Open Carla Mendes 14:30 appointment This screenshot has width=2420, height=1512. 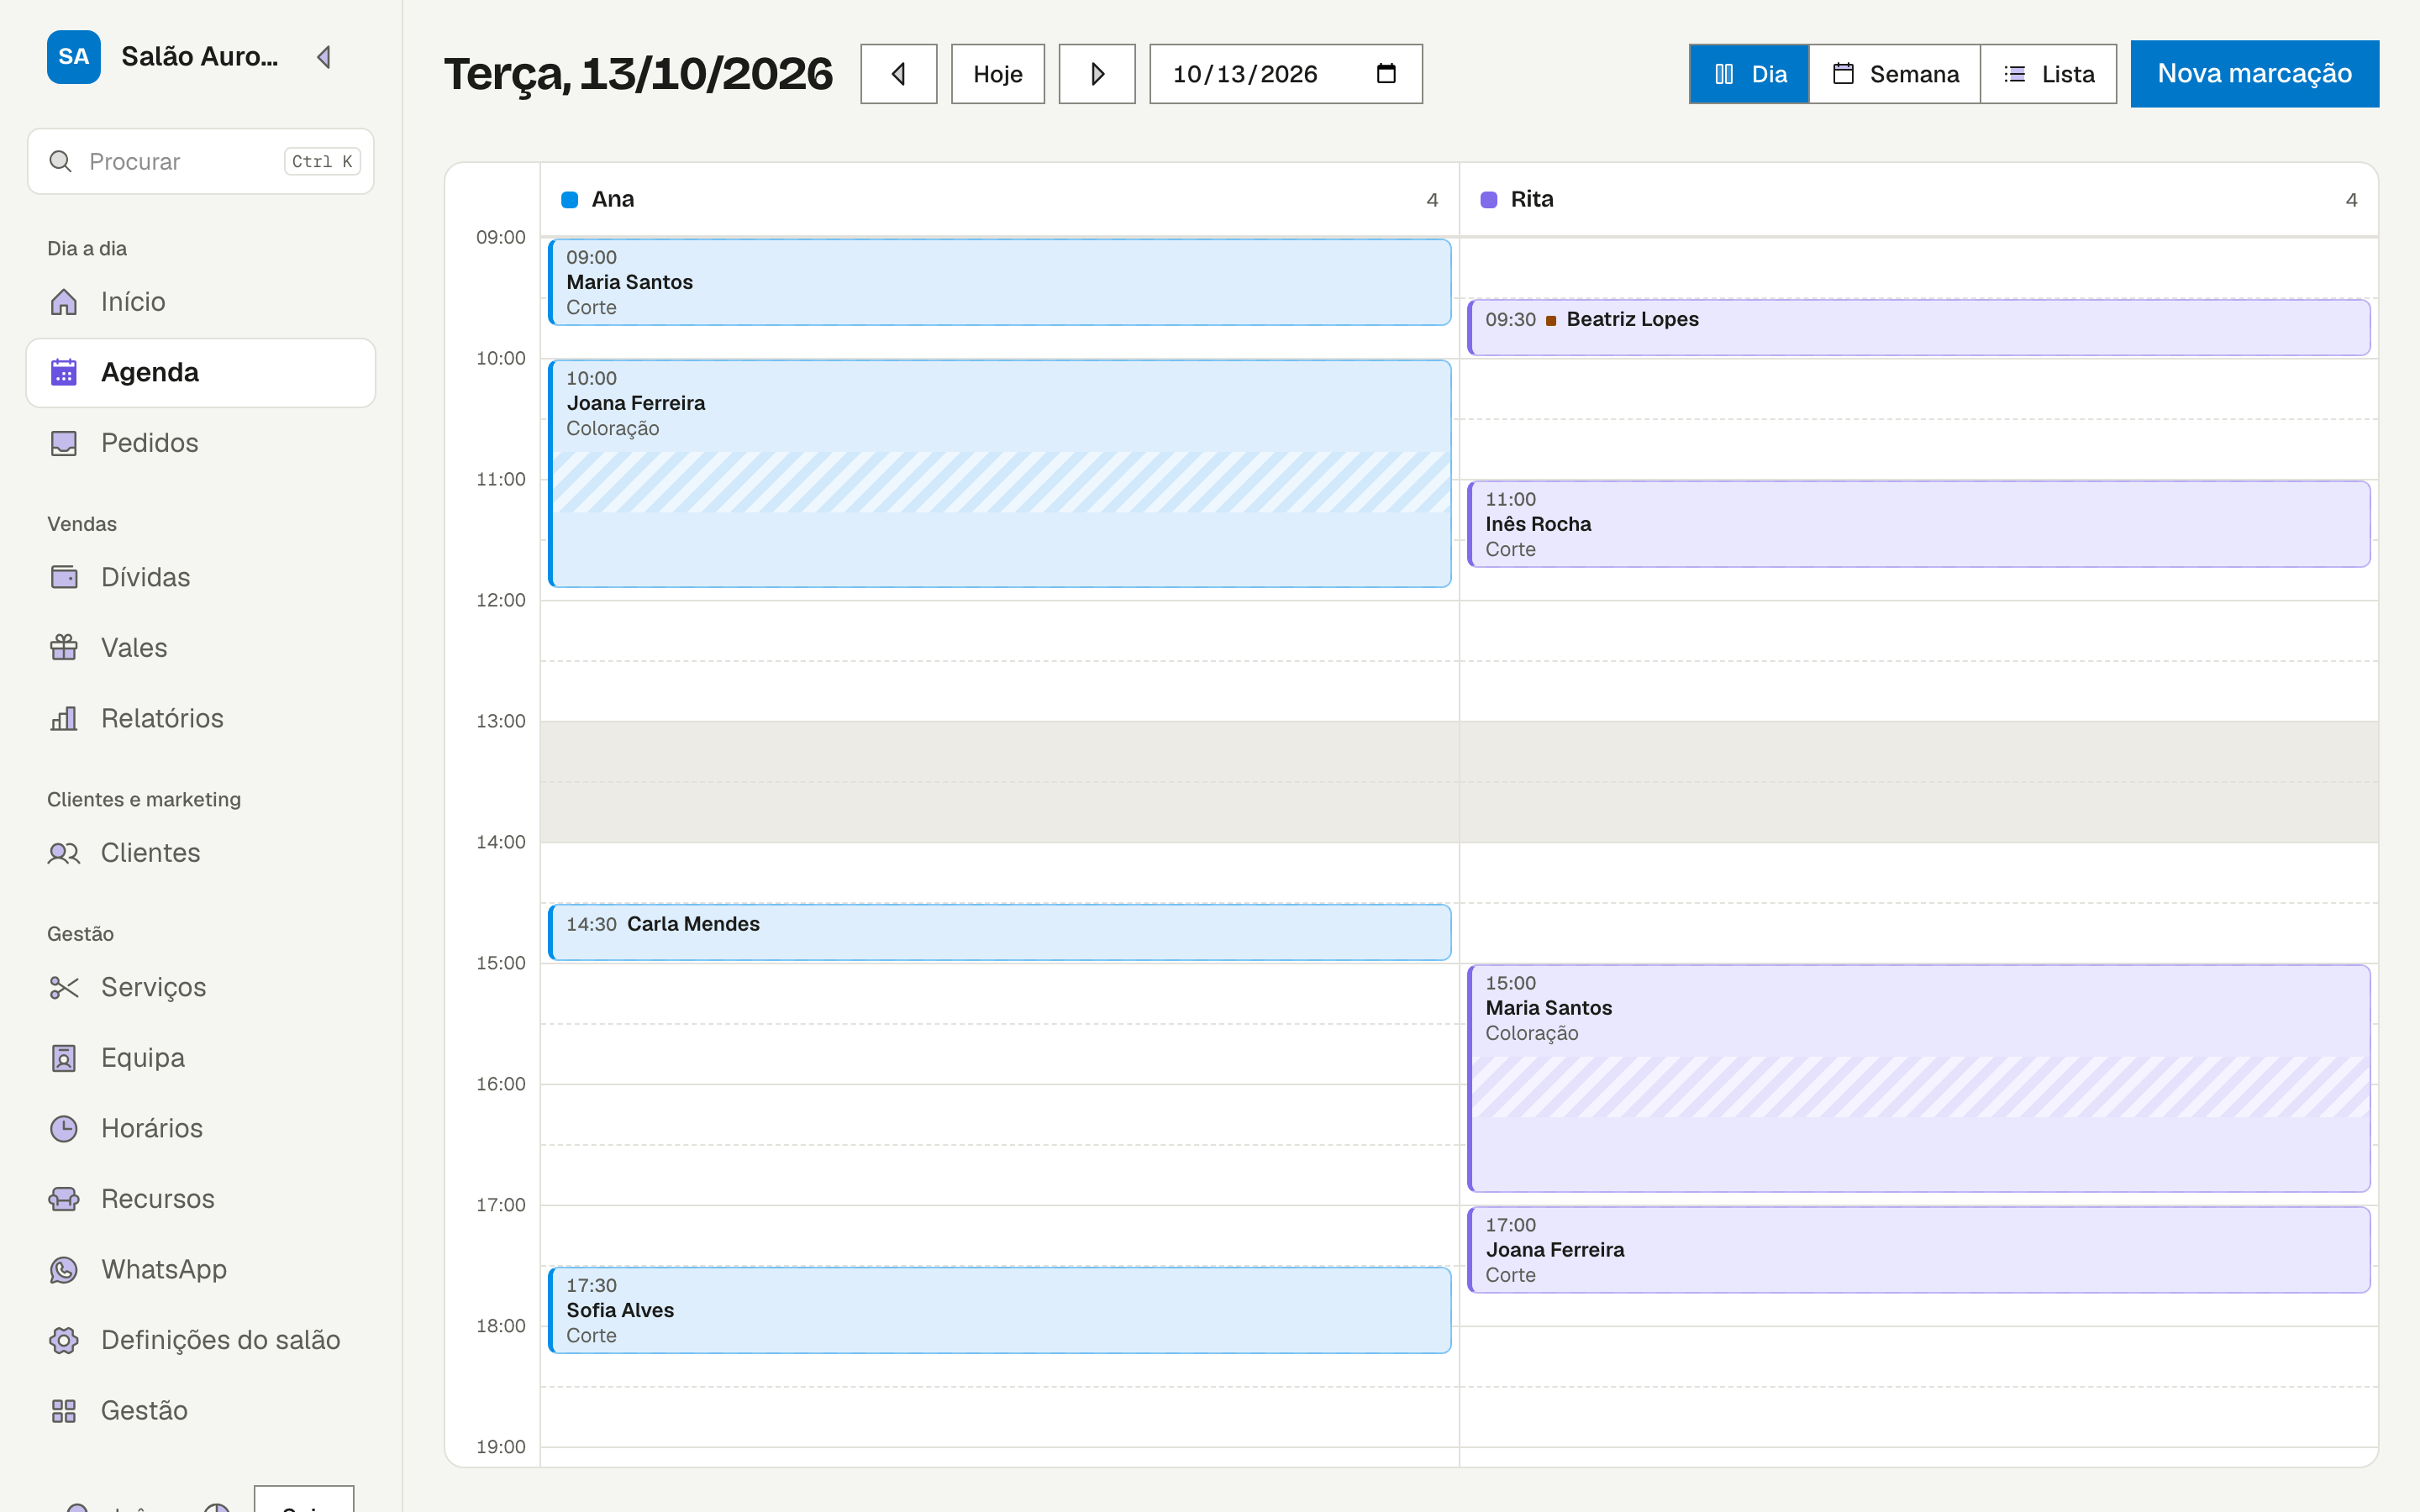(x=1000, y=932)
